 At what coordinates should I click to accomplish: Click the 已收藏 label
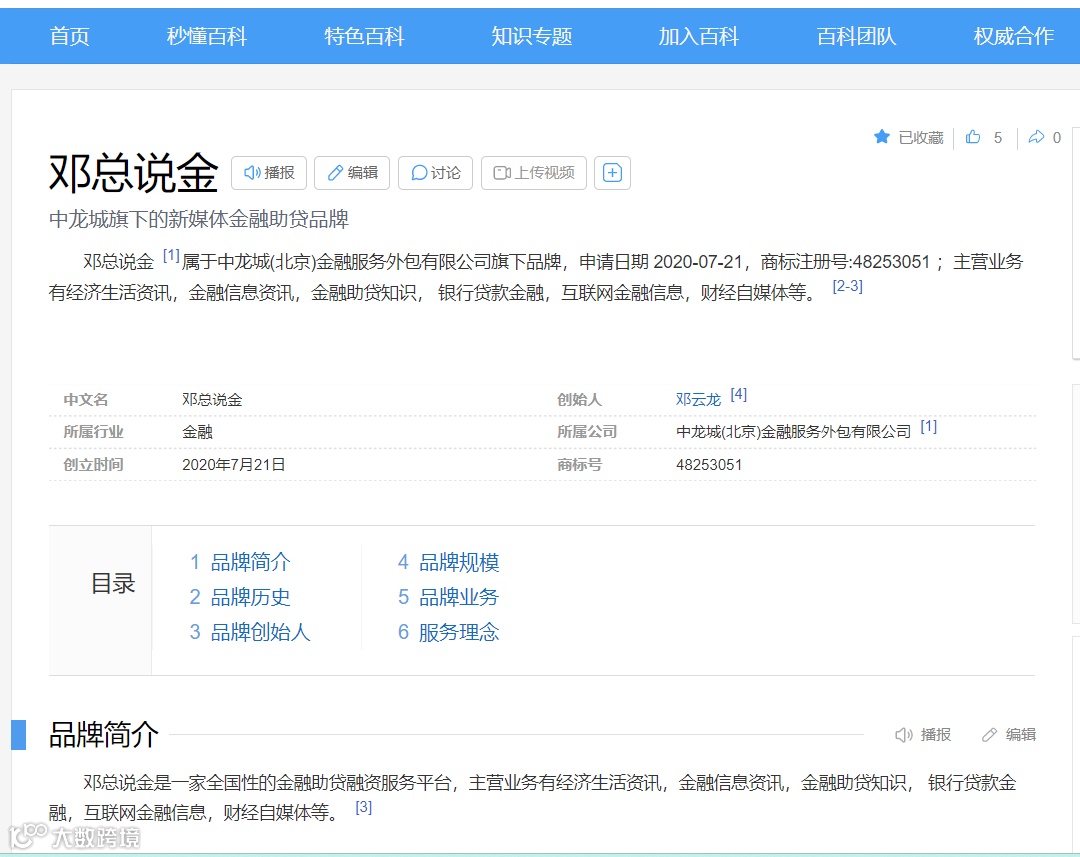pos(921,138)
